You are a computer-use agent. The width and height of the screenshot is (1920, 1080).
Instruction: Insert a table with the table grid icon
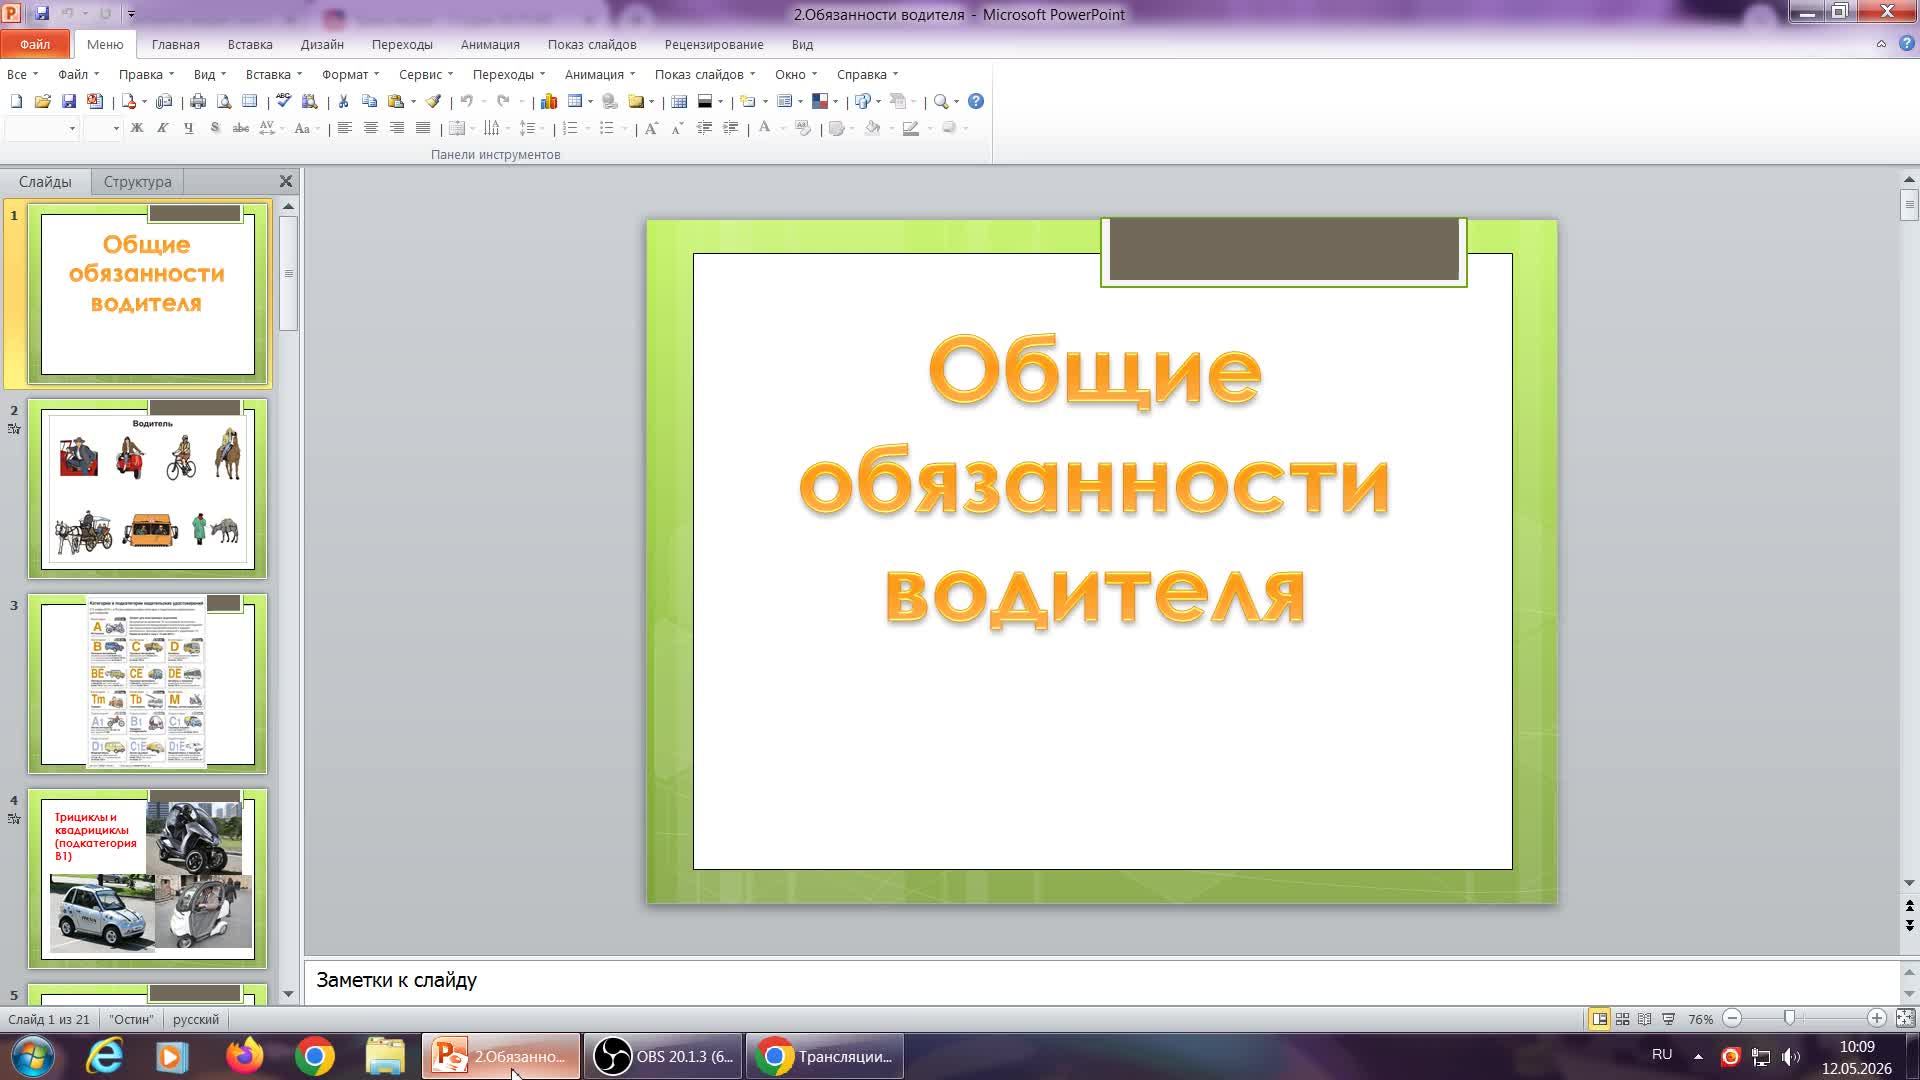point(575,101)
